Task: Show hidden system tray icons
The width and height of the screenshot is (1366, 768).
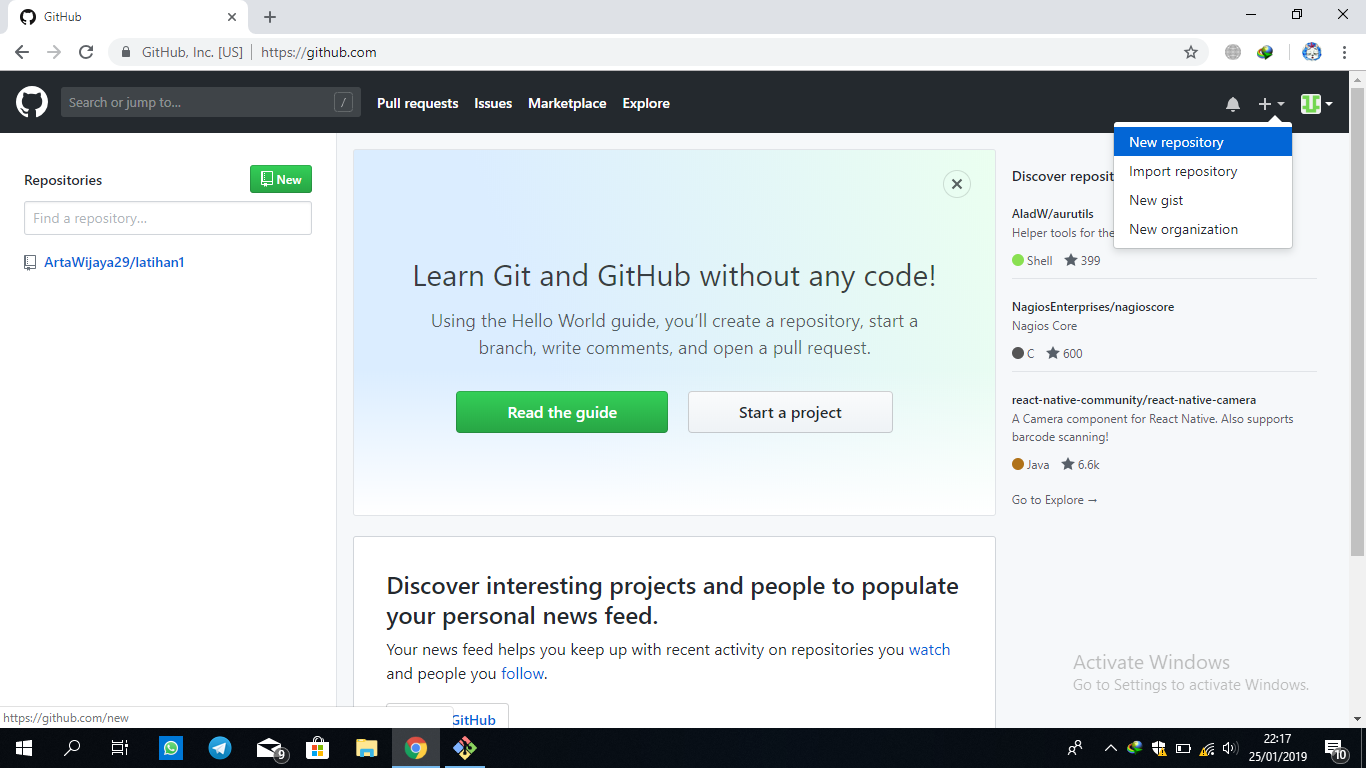Action: (1110, 748)
